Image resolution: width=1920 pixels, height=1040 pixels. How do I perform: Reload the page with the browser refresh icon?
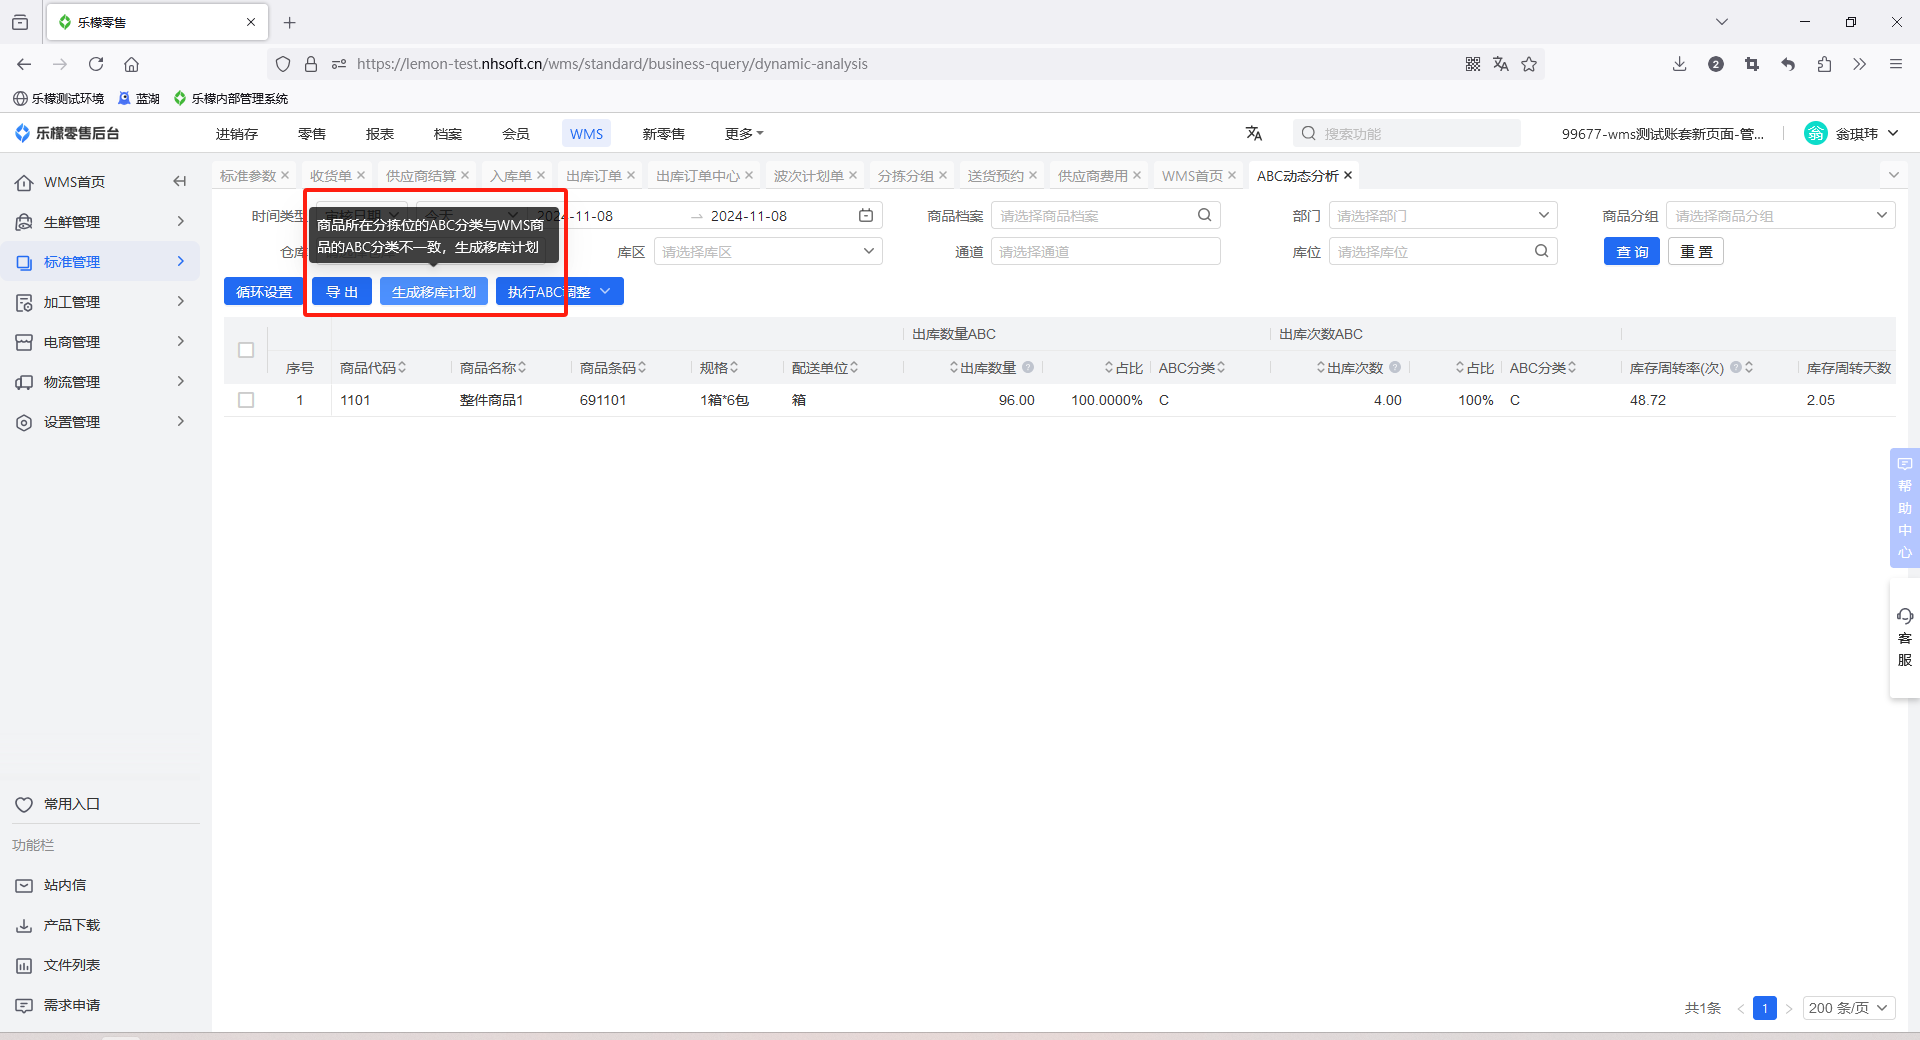coord(96,64)
